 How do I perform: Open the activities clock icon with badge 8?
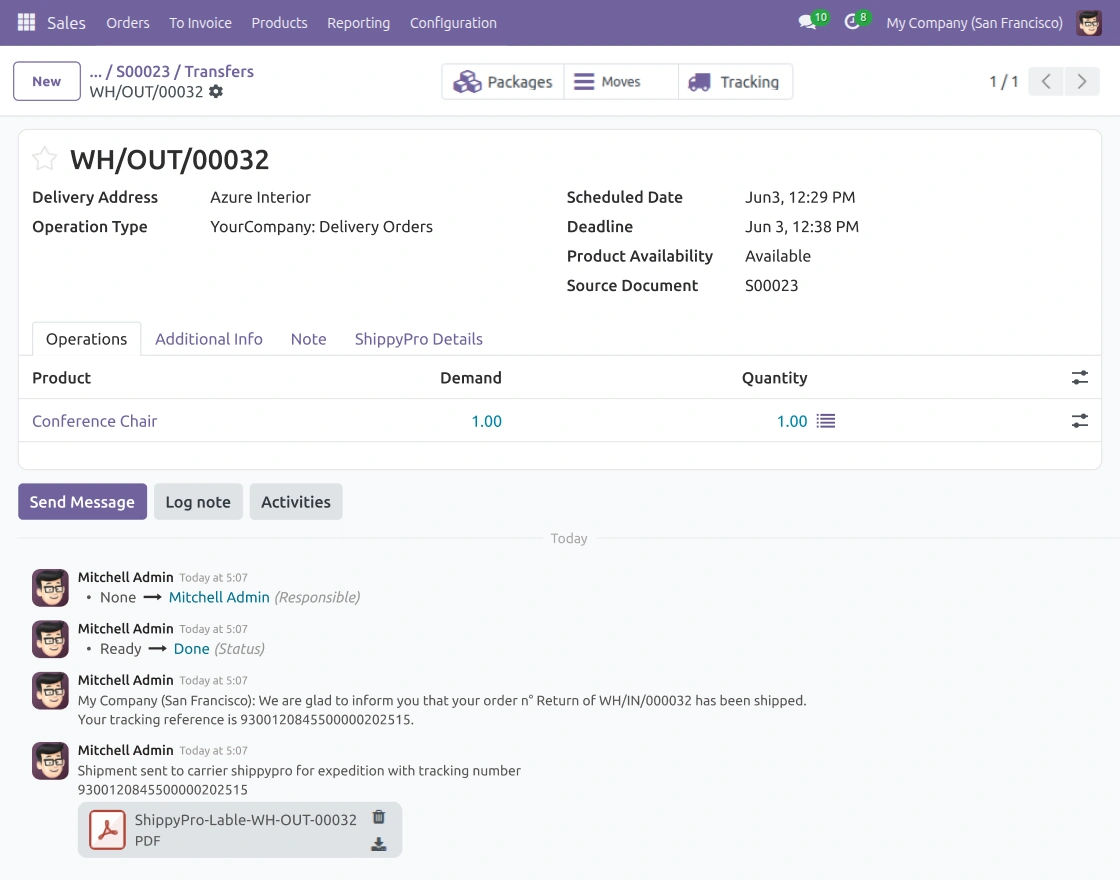(851, 22)
